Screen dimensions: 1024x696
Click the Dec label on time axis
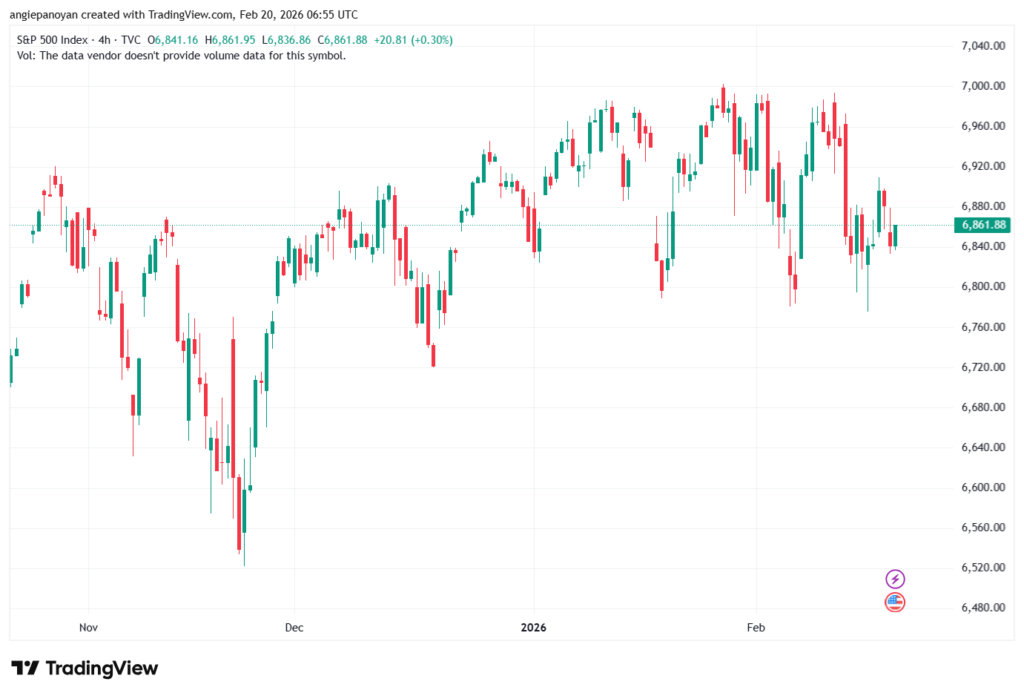click(294, 628)
